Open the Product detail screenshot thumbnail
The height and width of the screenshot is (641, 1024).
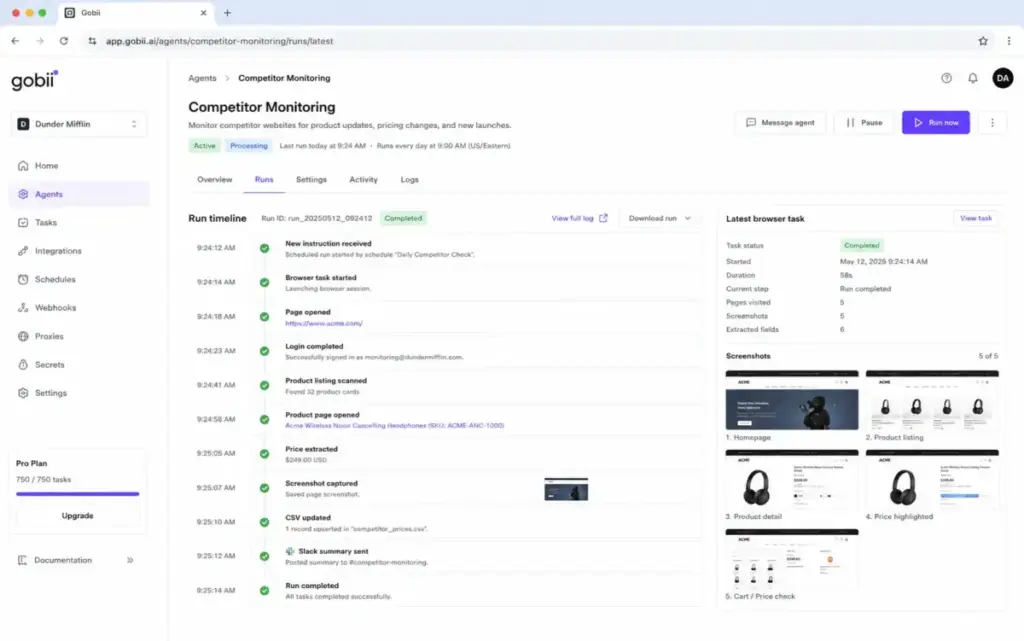(x=792, y=480)
